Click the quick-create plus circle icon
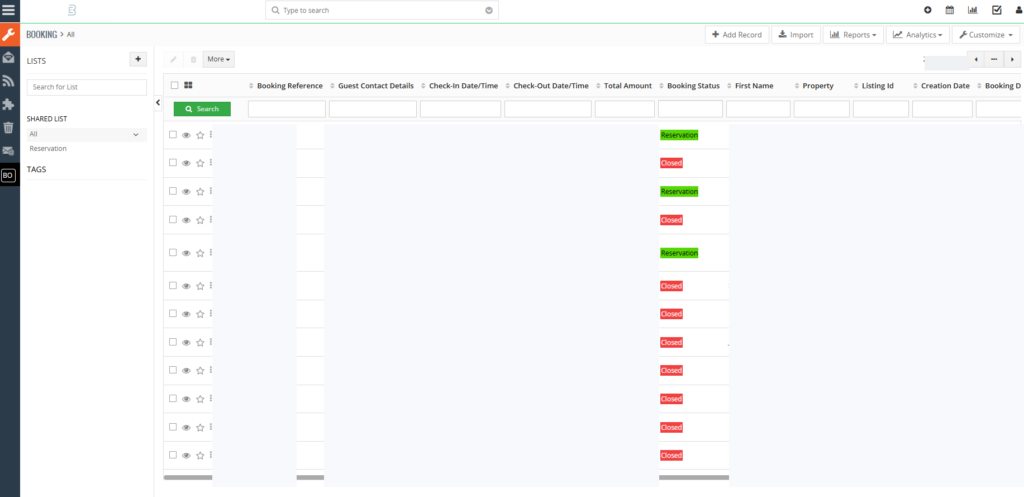Viewport: 1024px width, 497px height. tap(927, 10)
